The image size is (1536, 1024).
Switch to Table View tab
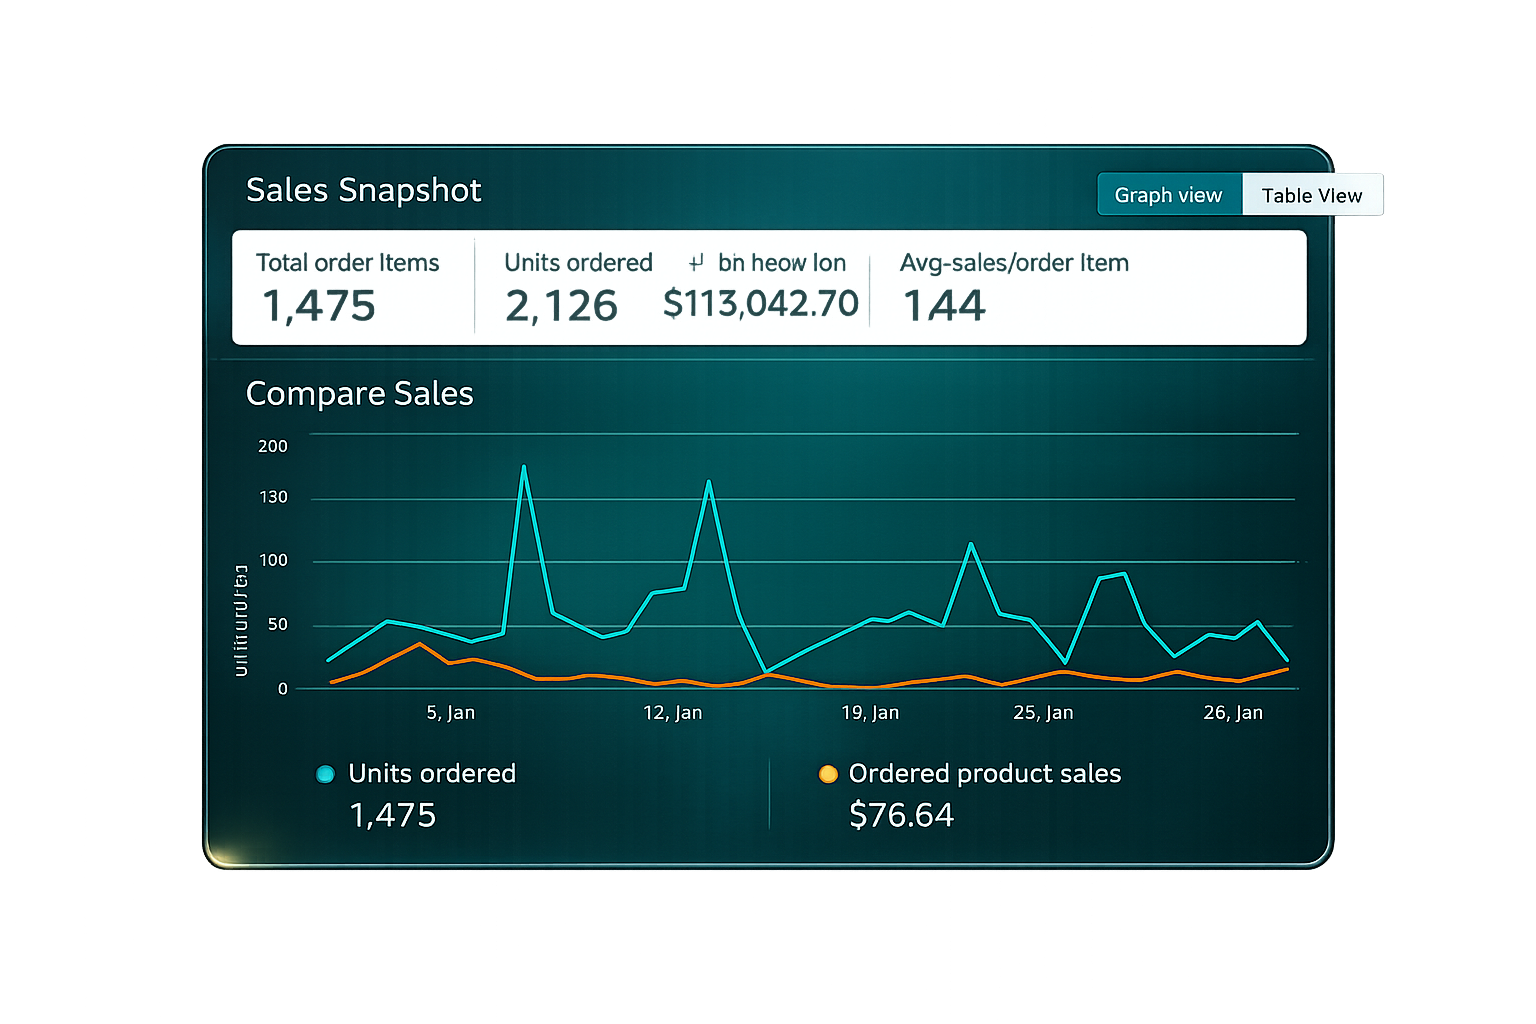pos(1311,195)
